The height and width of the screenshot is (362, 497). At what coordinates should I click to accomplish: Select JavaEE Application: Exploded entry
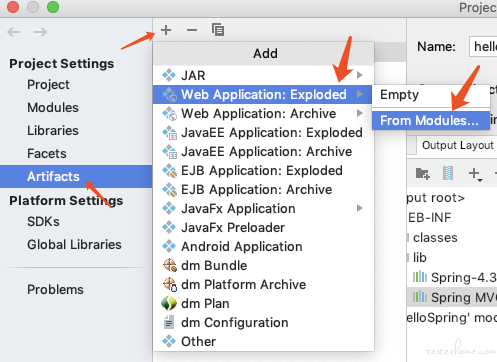tap(263, 132)
